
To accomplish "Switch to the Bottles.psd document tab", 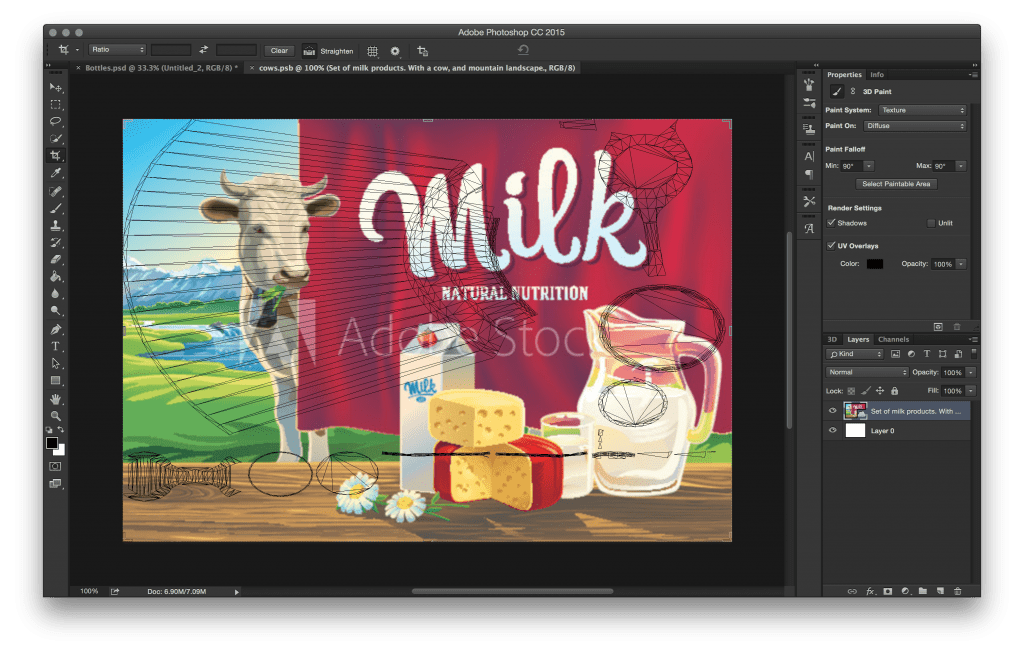I will tap(160, 68).
